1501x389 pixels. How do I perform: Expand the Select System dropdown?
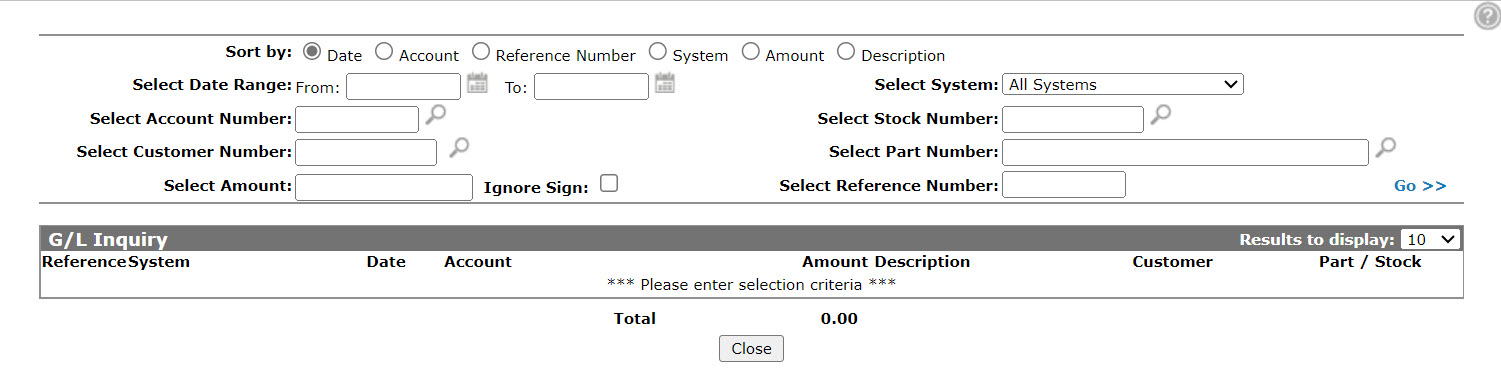1123,85
